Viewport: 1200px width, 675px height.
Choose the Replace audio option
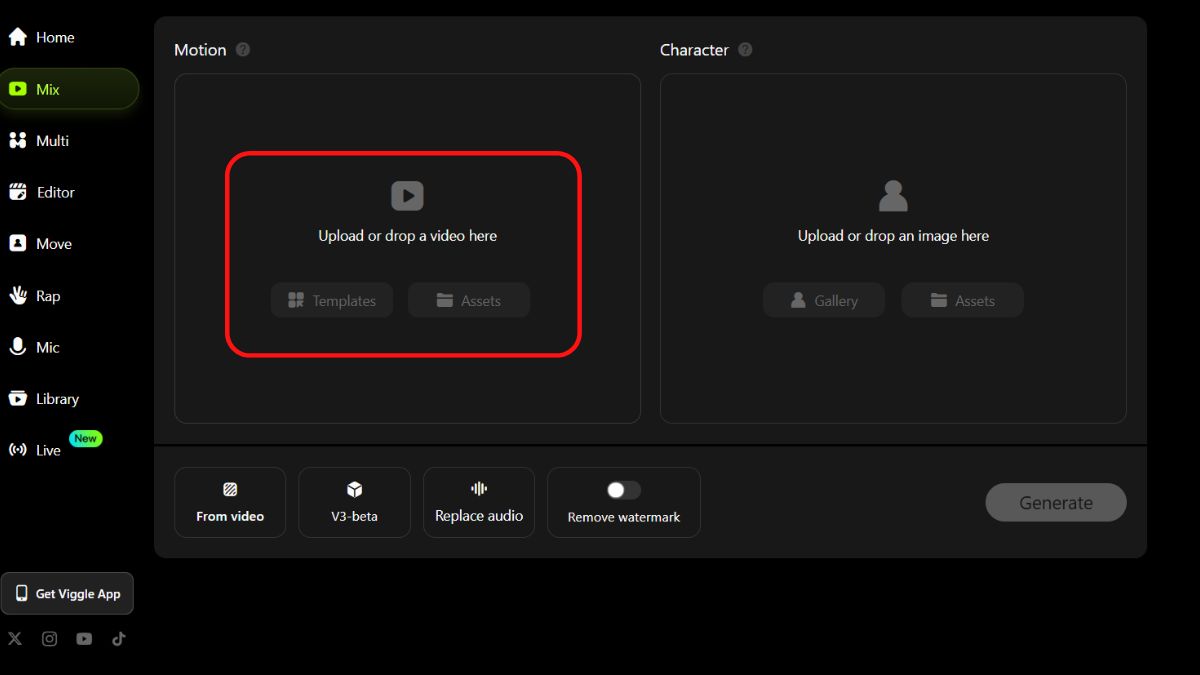pyautogui.click(x=479, y=502)
